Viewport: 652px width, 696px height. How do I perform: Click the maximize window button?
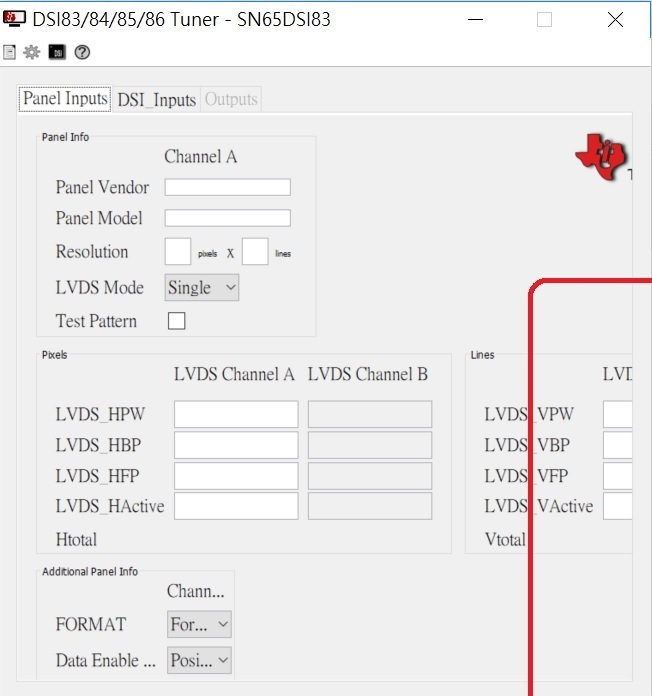pyautogui.click(x=544, y=20)
